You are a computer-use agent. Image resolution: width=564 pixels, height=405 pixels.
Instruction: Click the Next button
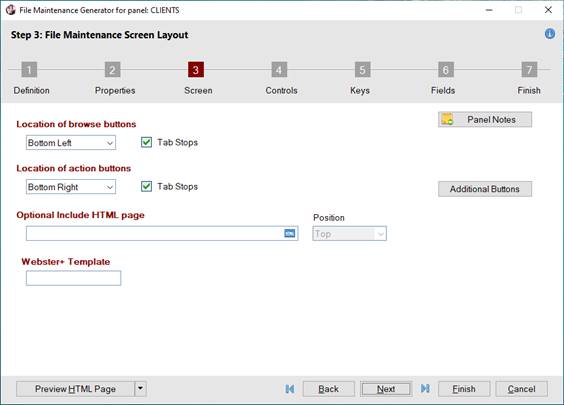[x=386, y=389]
